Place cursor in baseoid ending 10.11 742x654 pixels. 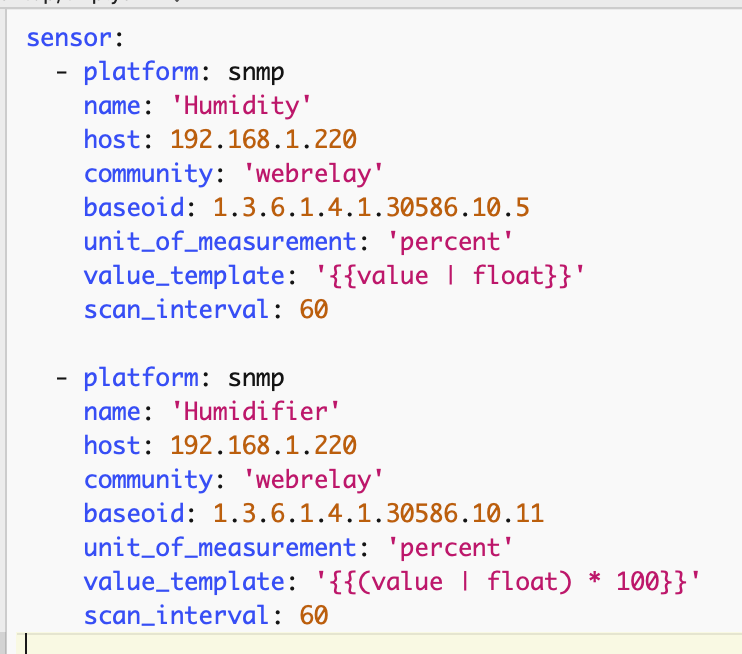[377, 514]
